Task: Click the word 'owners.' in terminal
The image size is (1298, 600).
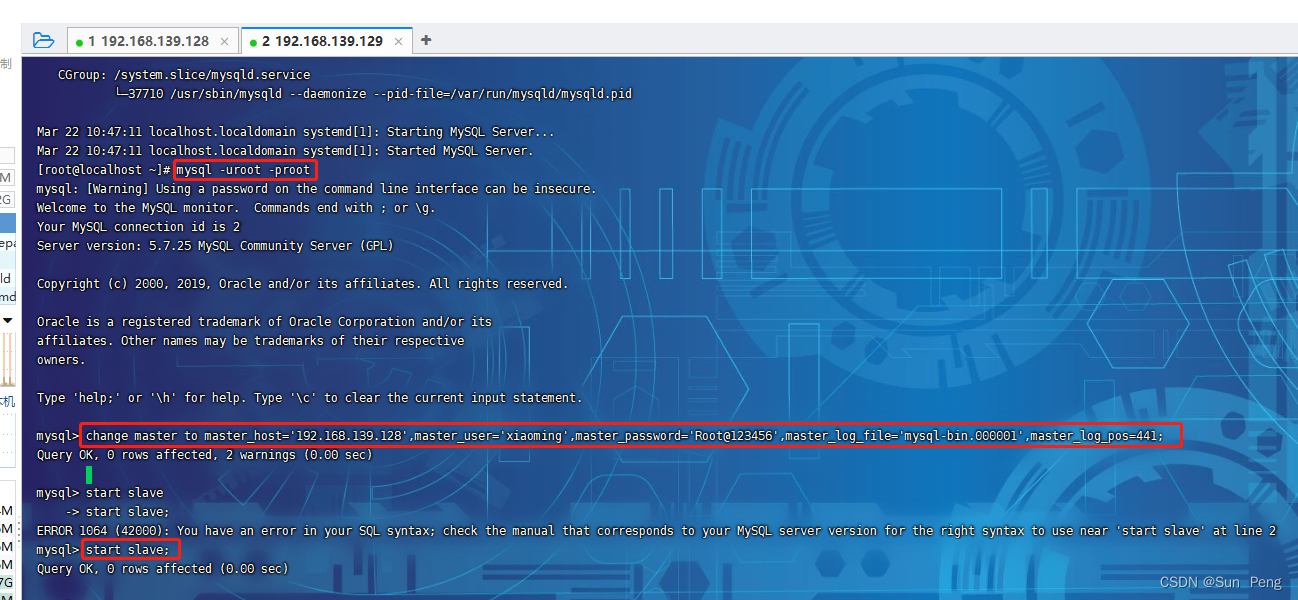Action: (x=61, y=360)
